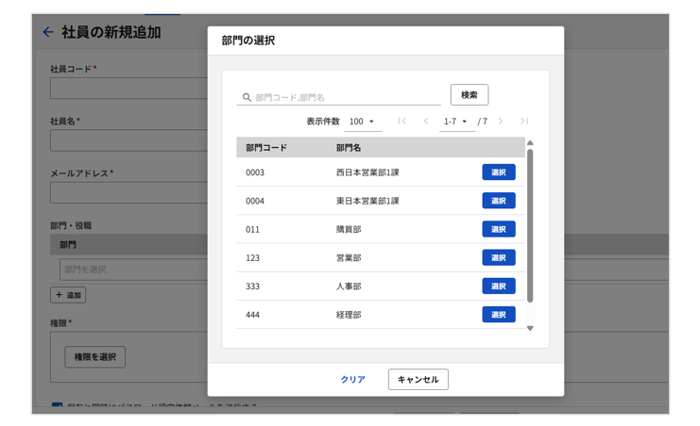Viewport: 700px width, 426px height.
Task: Click the 表示件数 label
Action: coord(323,121)
